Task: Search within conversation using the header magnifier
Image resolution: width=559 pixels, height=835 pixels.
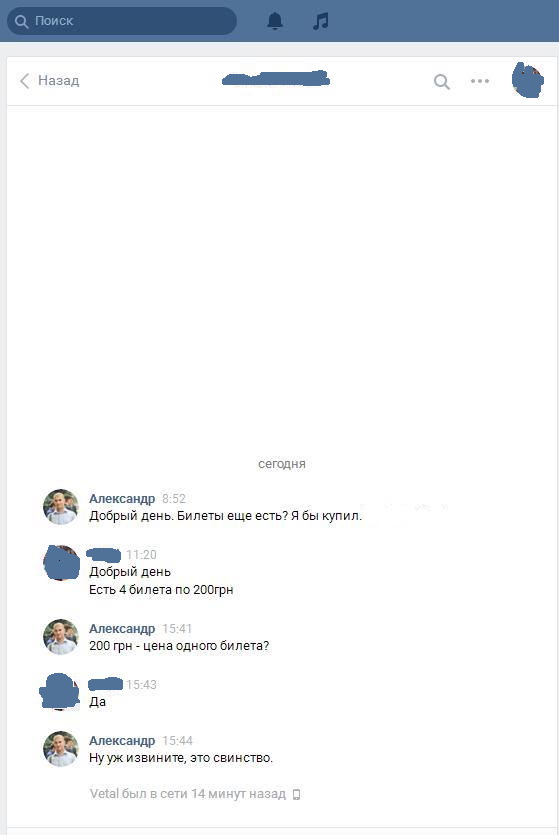Action: click(441, 81)
